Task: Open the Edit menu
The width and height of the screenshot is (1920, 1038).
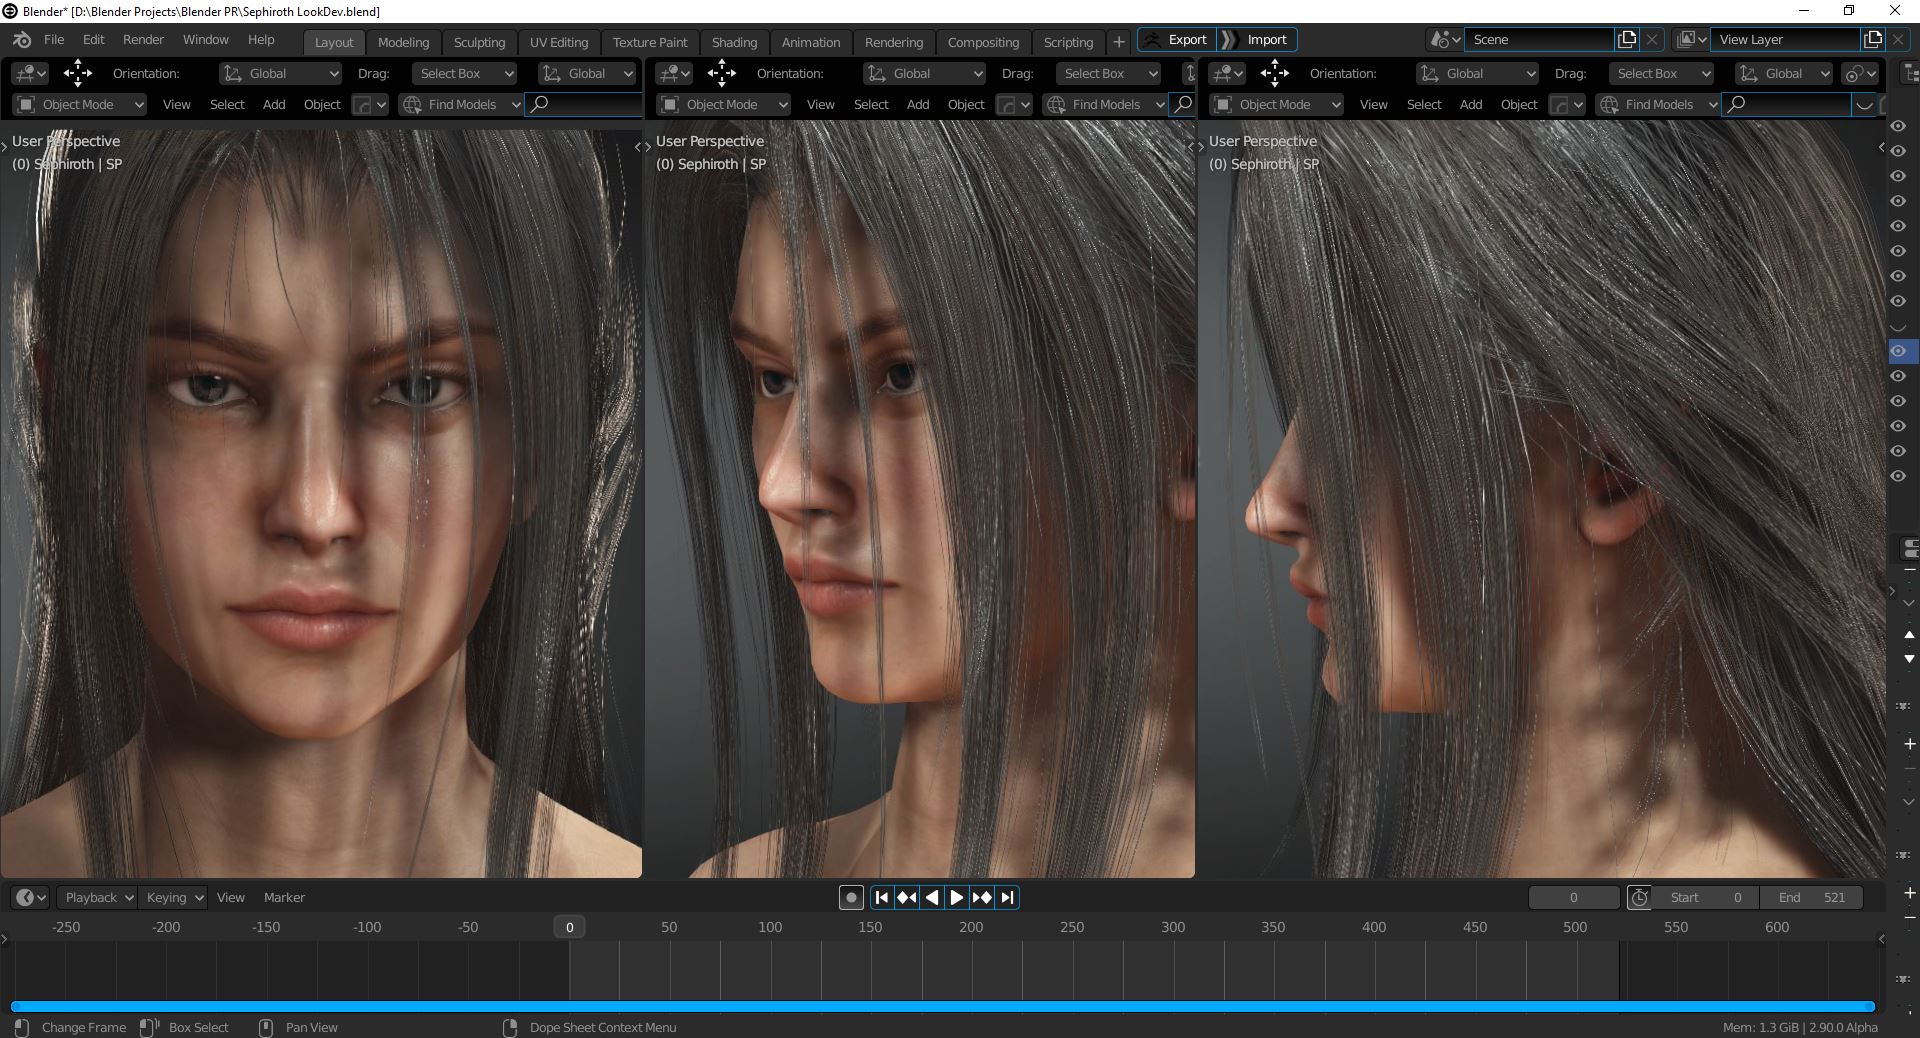Action: [x=93, y=40]
